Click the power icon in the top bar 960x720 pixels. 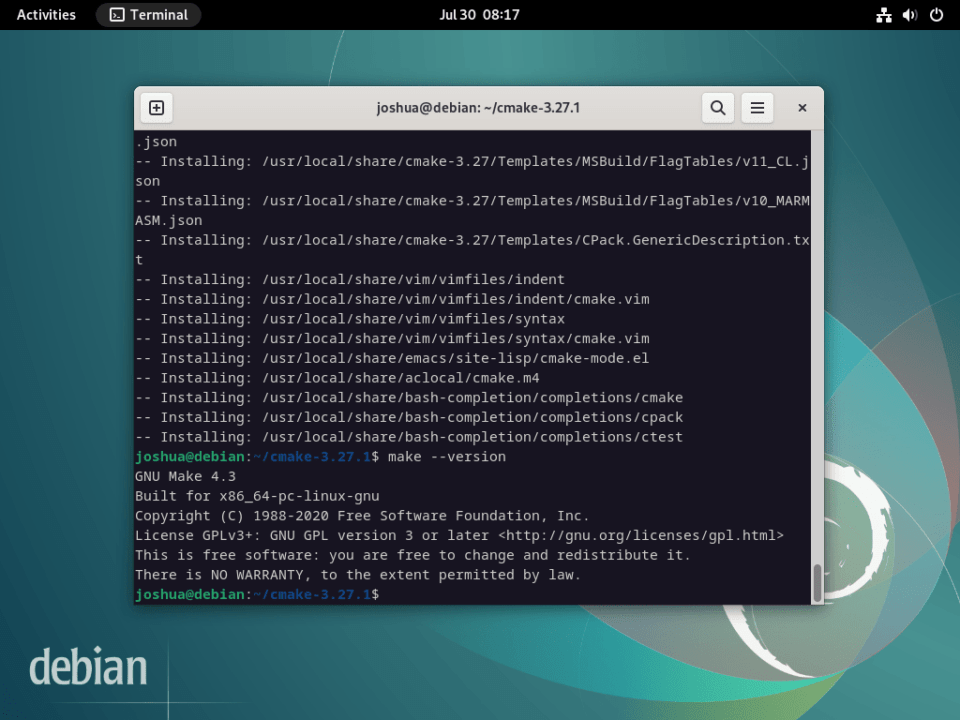[937, 14]
